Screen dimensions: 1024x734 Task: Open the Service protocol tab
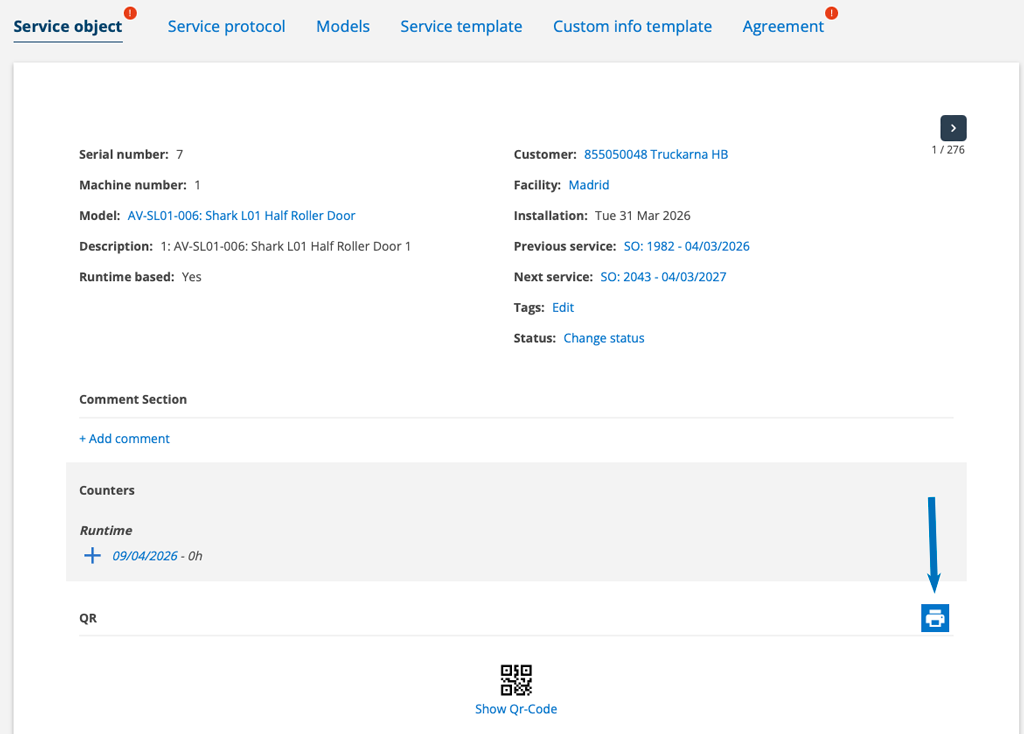226,26
